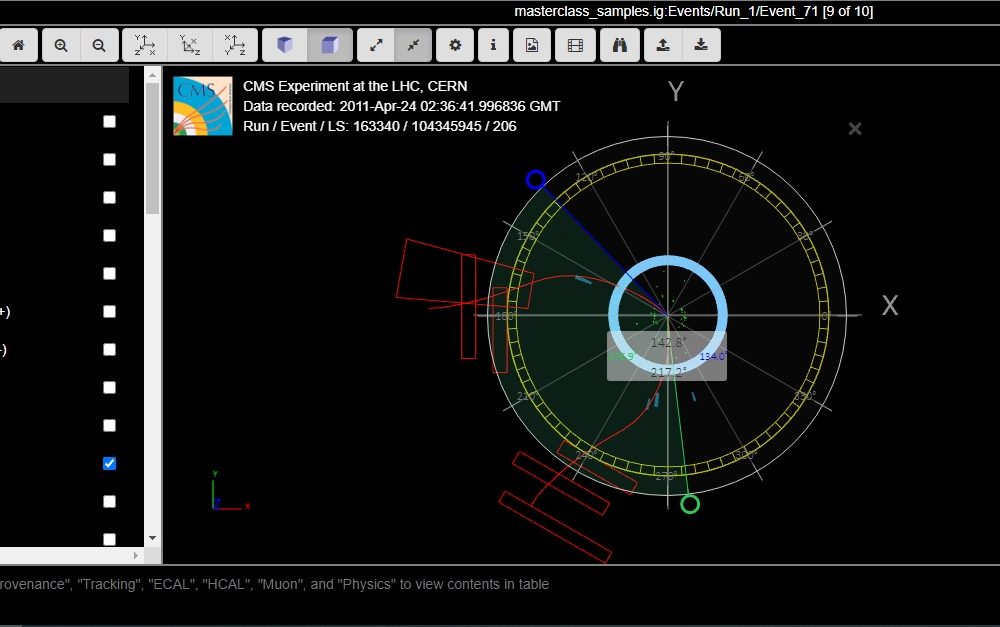Screen dimensions: 1000x627
Task: Select the orthographic projection cube icon
Action: [329, 45]
